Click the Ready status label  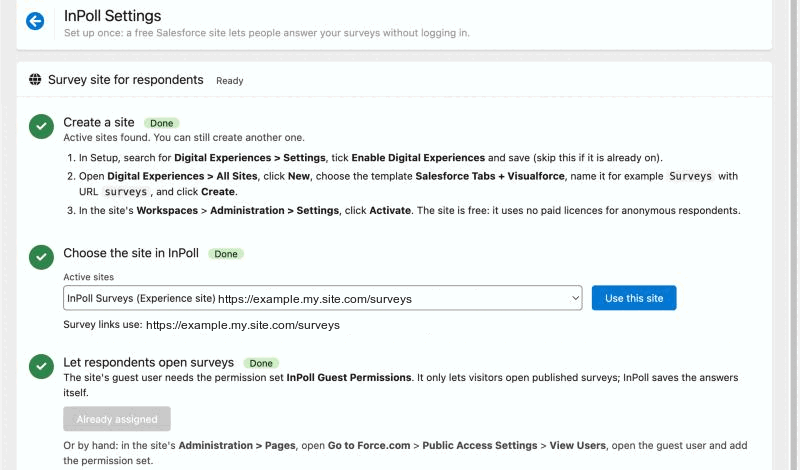coord(230,81)
